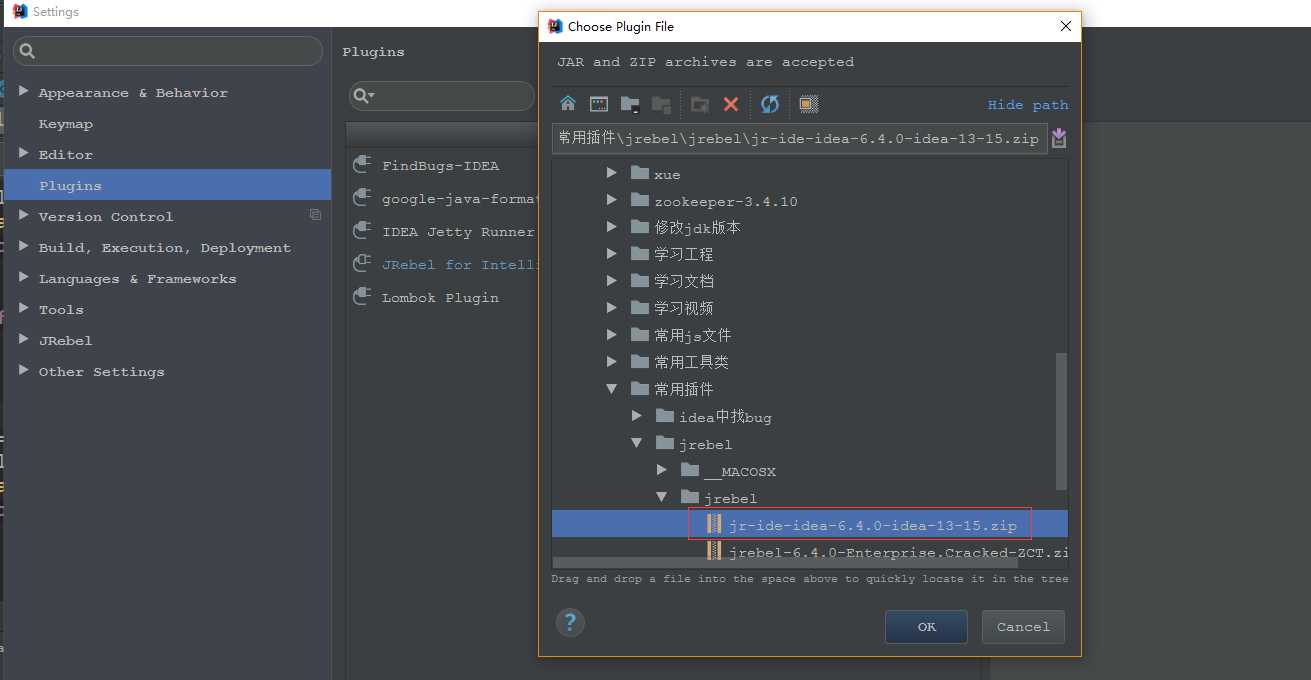Click the search icon in Settings search box
1311x680 pixels.
point(27,51)
